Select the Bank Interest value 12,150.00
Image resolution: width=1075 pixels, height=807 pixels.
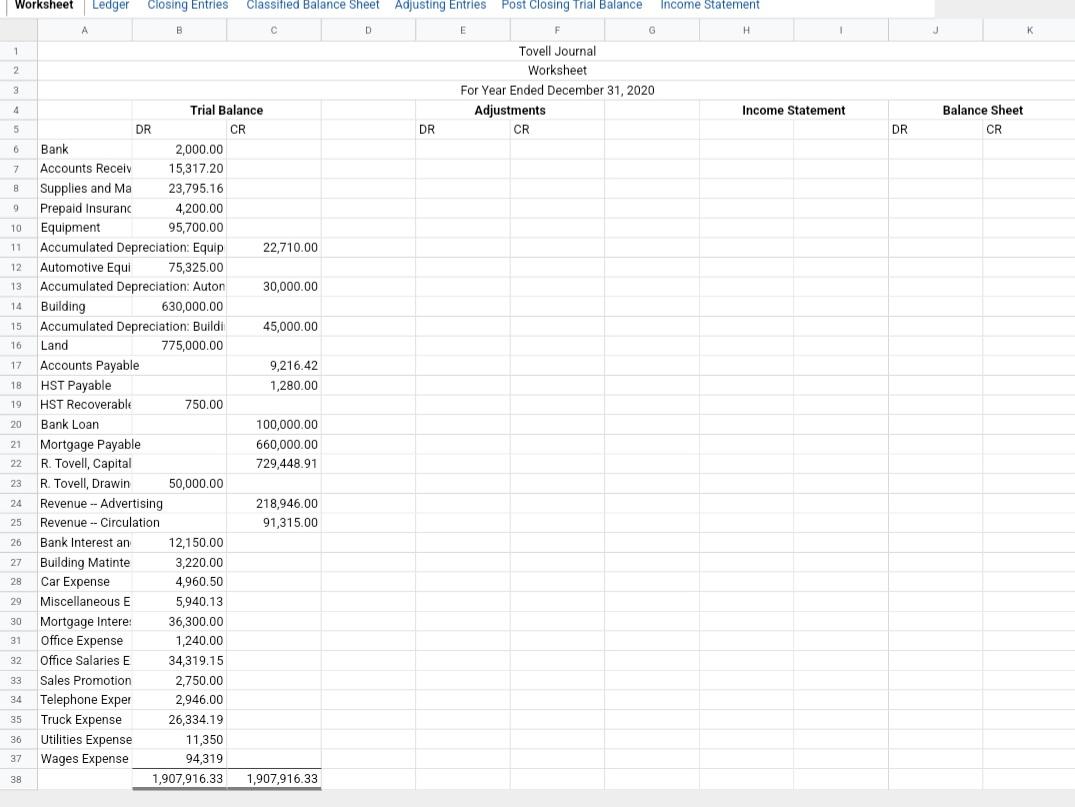tap(180, 543)
